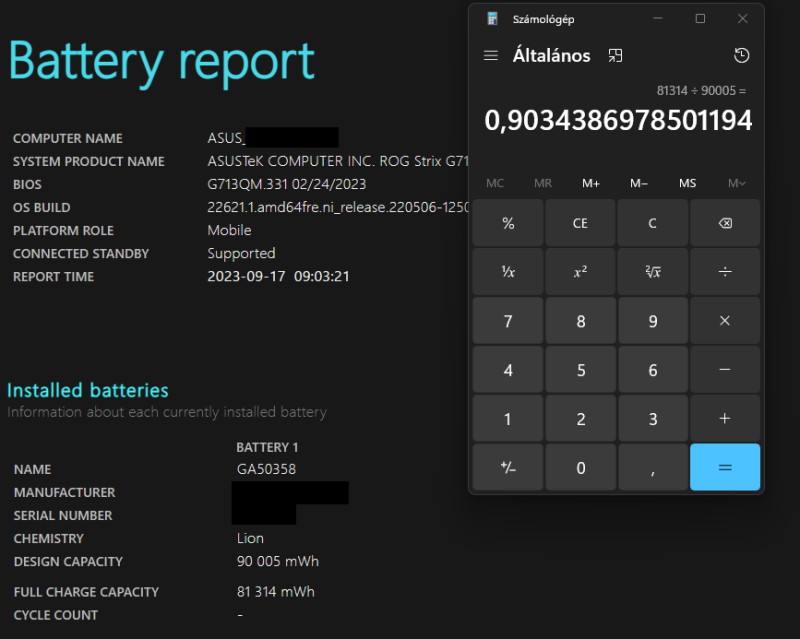Click digit 4 on calculator

(x=508, y=370)
